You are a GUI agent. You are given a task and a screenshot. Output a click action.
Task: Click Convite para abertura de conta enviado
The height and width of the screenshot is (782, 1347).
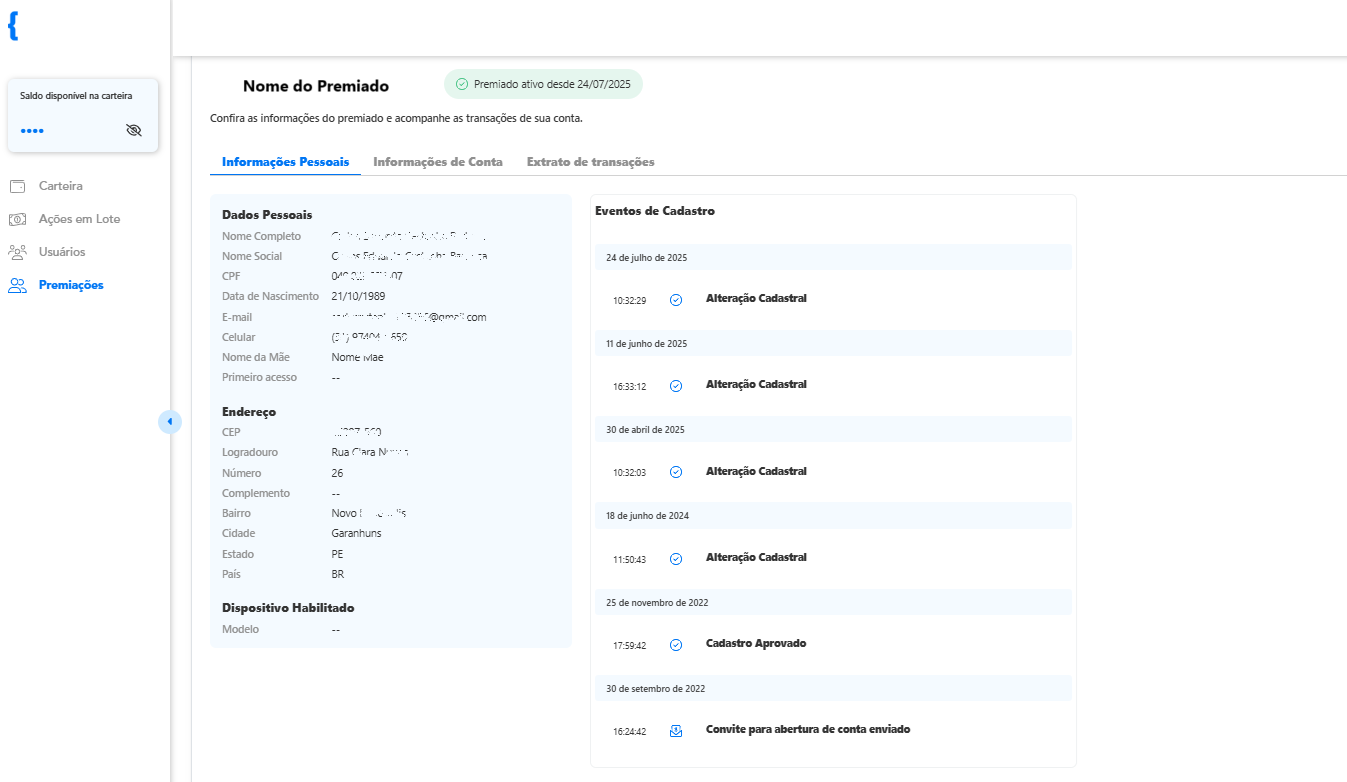tap(808, 729)
